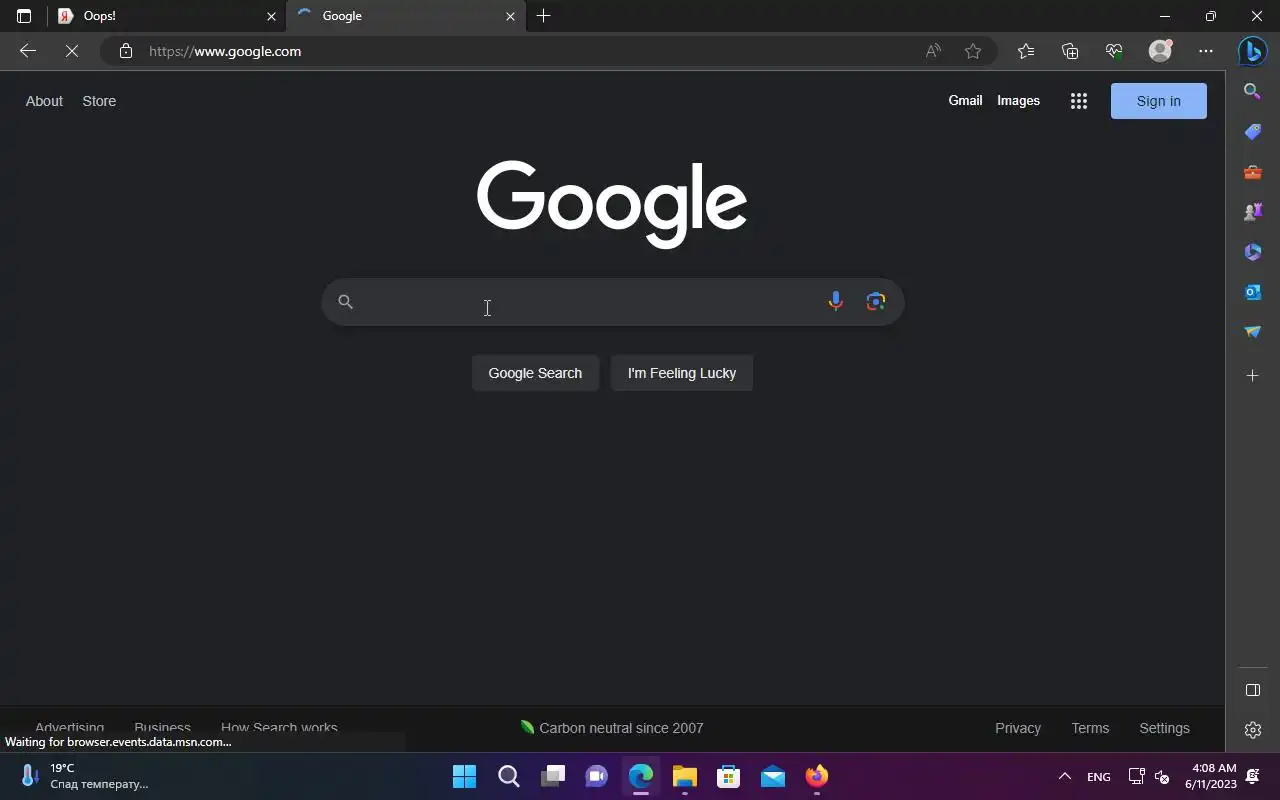The height and width of the screenshot is (800, 1280).
Task: Open sidebar Outlook icon
Action: pos(1253,292)
